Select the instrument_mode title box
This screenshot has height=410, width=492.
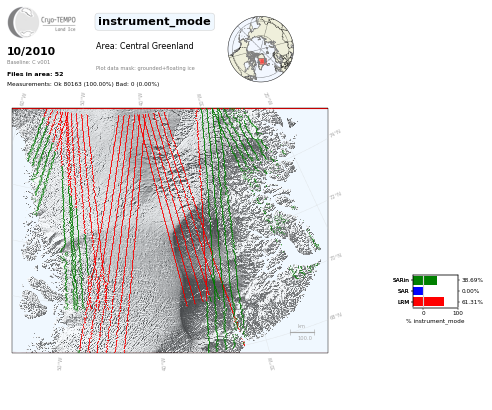(154, 22)
